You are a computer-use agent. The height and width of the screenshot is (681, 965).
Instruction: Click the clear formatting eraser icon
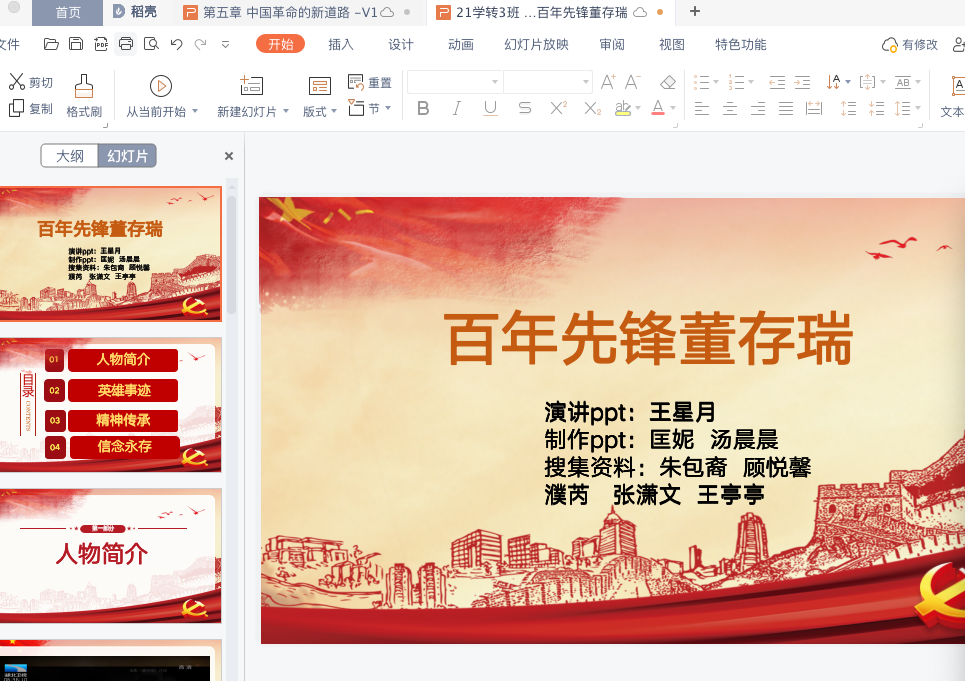(x=668, y=82)
